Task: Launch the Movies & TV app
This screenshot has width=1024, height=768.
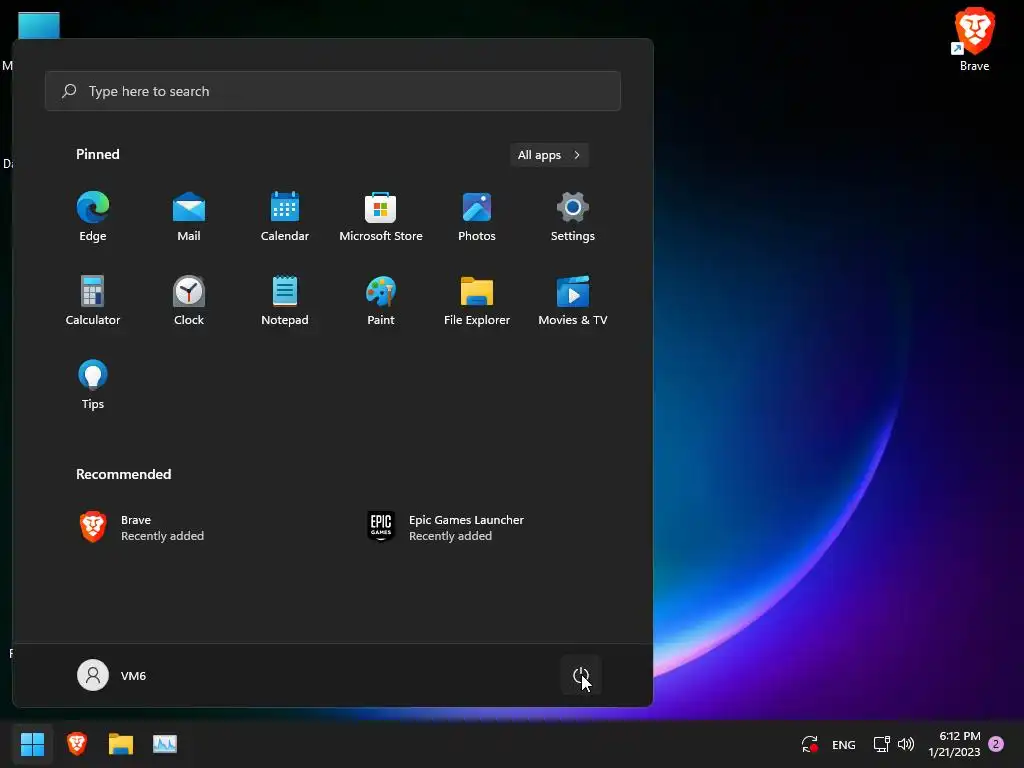Action: coord(573,300)
